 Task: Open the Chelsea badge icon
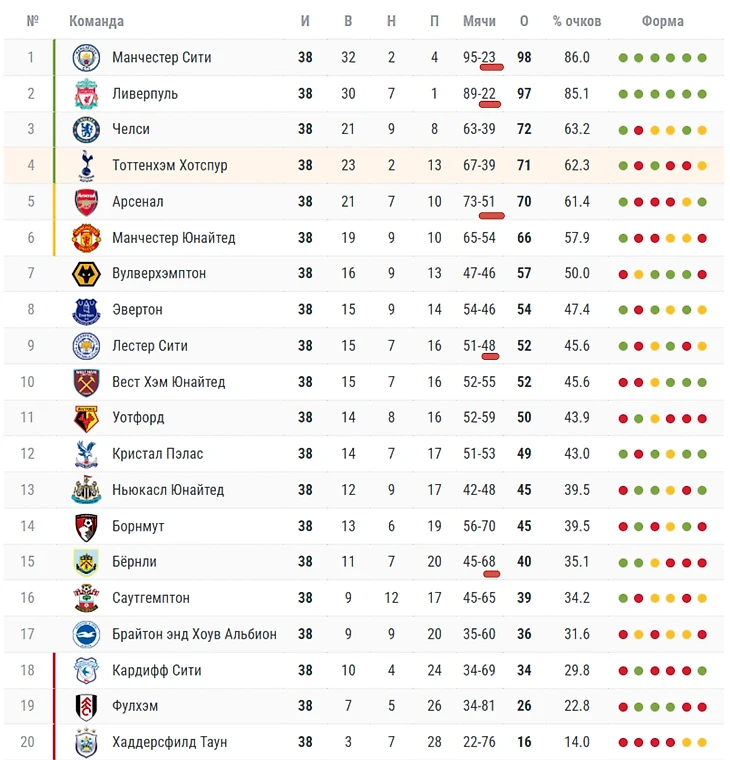[86, 129]
